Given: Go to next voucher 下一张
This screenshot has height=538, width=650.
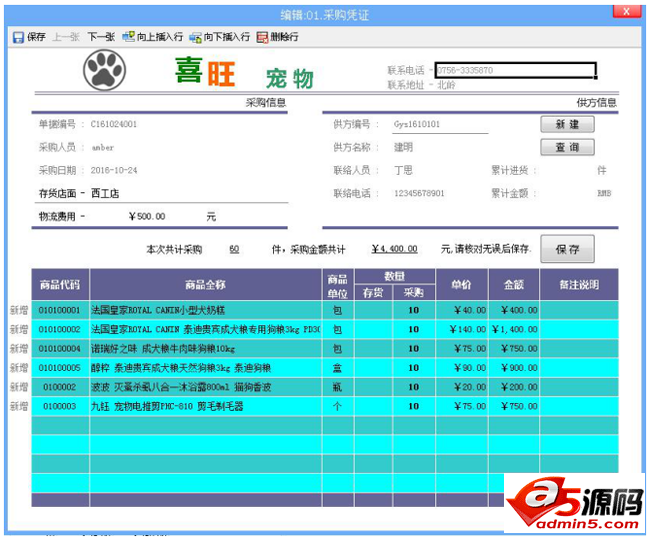Looking at the screenshot, I should tap(101, 37).
